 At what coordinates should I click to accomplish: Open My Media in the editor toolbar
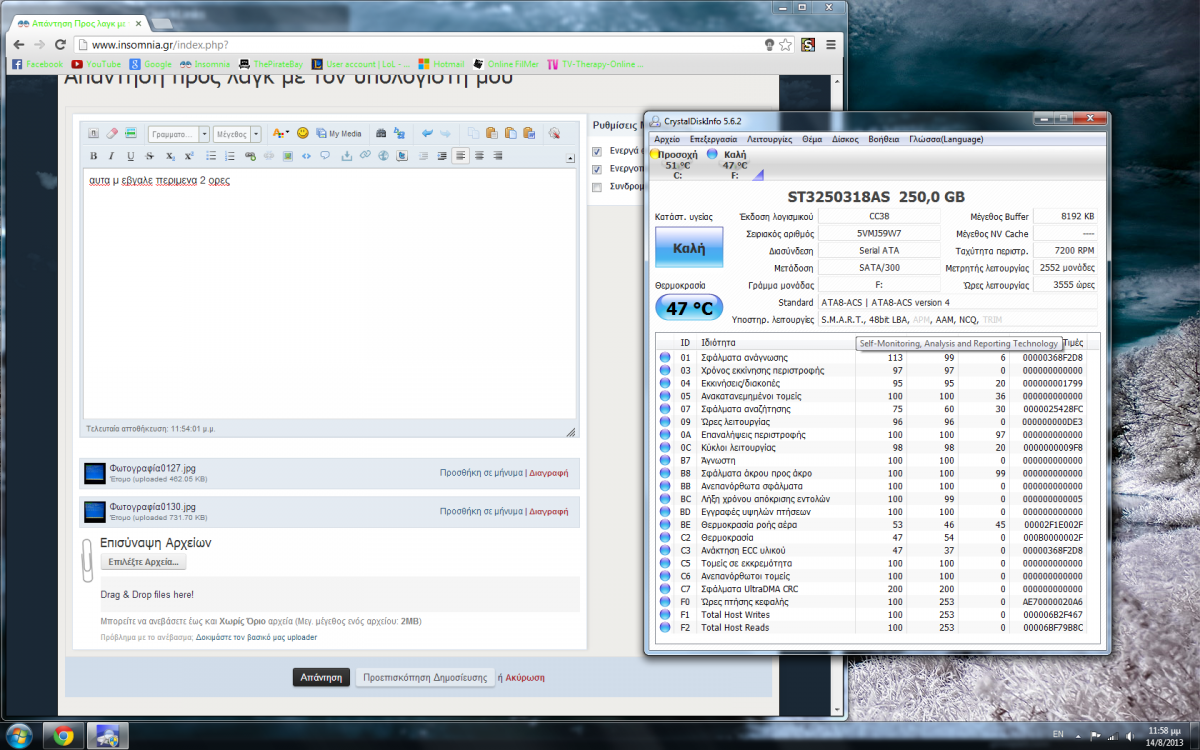pos(338,133)
